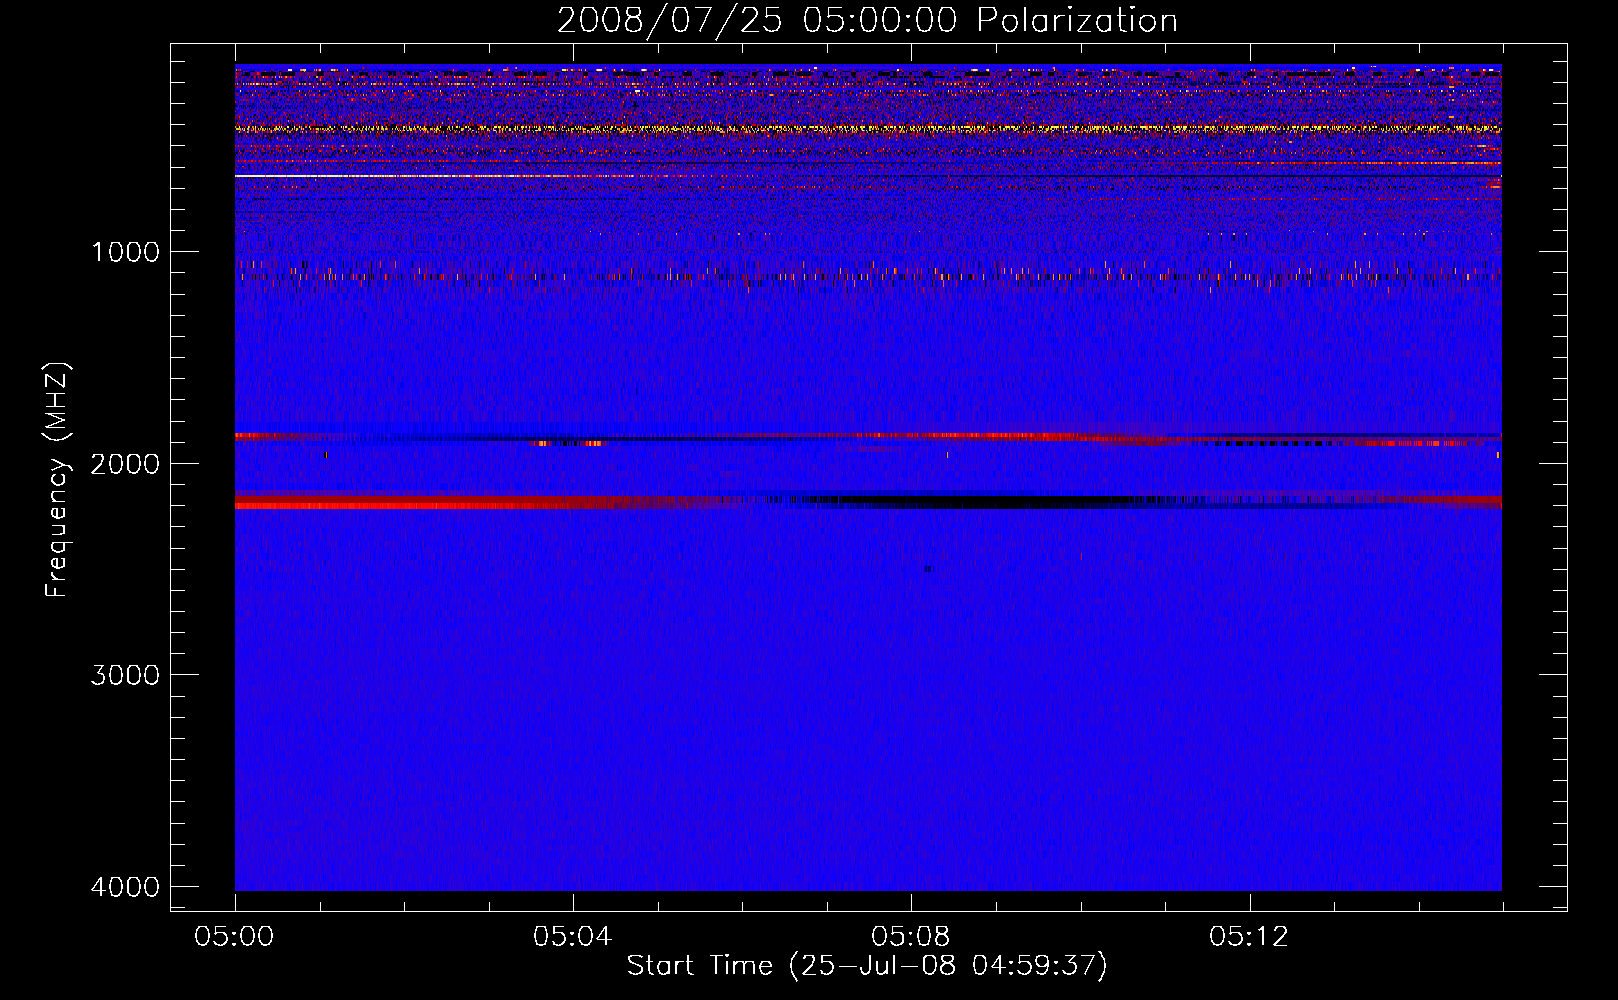Viewport: 1618px width, 1000px height.
Task: Click the "2000" frequency axis label
Action: click(x=125, y=463)
